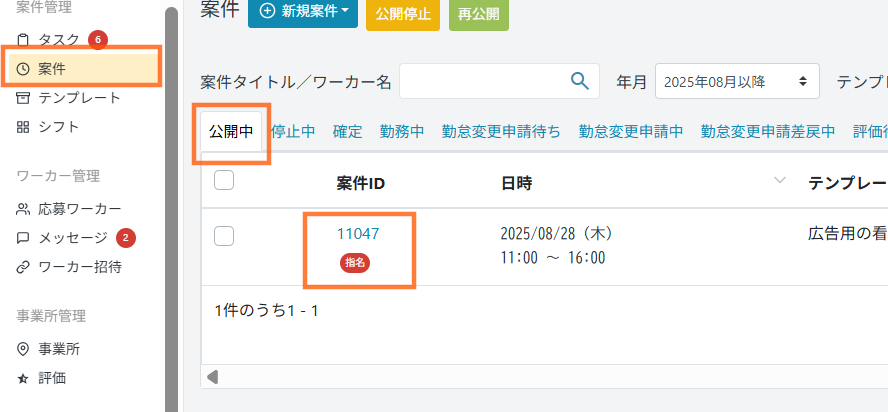The width and height of the screenshot is (888, 412).
Task: Focus the 案件タイトル／ワーカー名 search field
Action: [482, 81]
